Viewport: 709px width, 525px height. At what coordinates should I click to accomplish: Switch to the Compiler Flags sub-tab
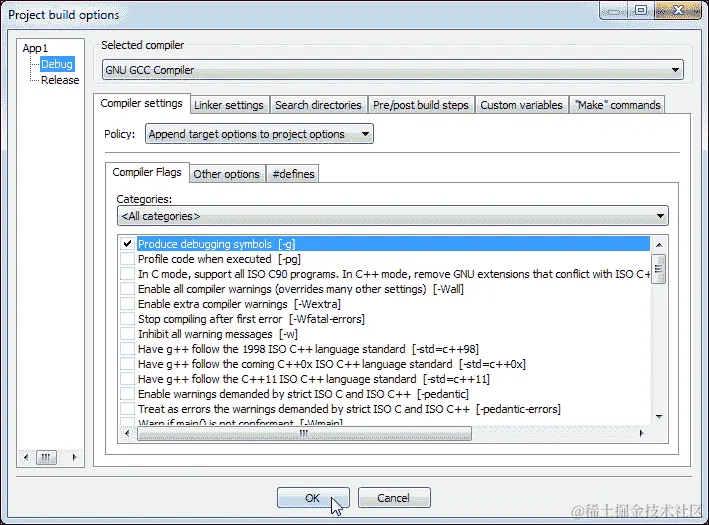coord(147,172)
